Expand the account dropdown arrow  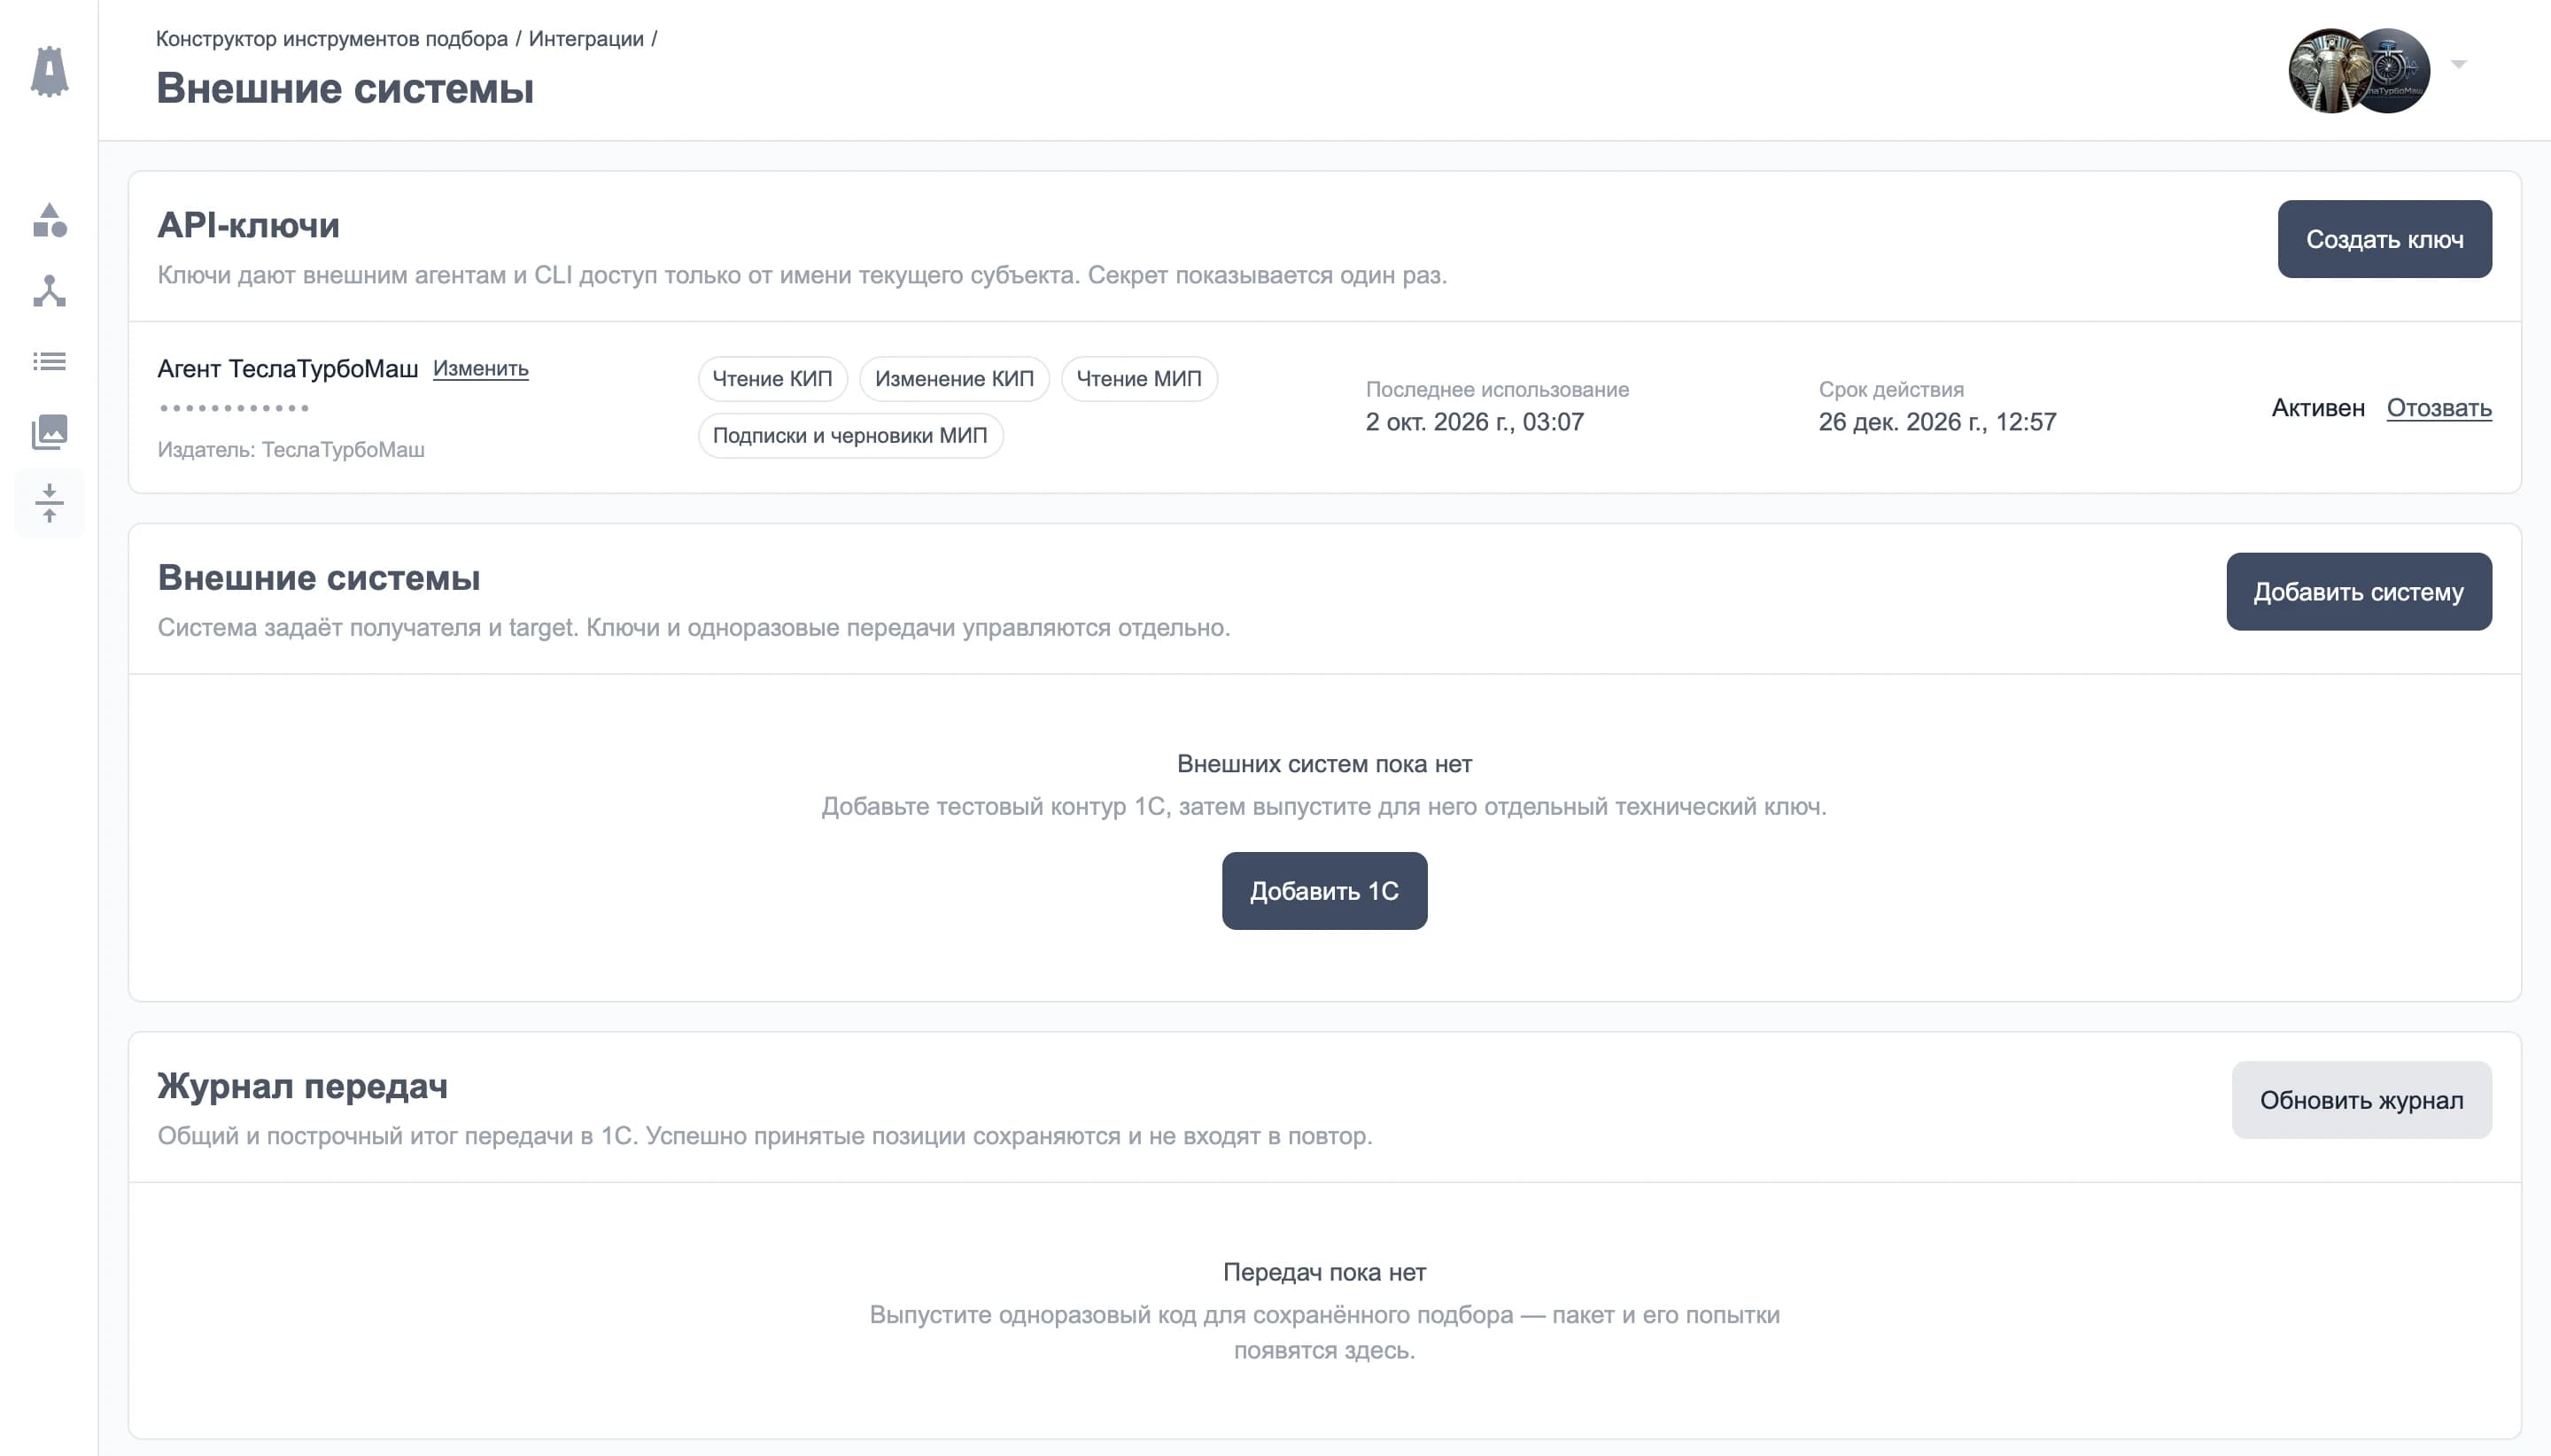coord(2459,64)
